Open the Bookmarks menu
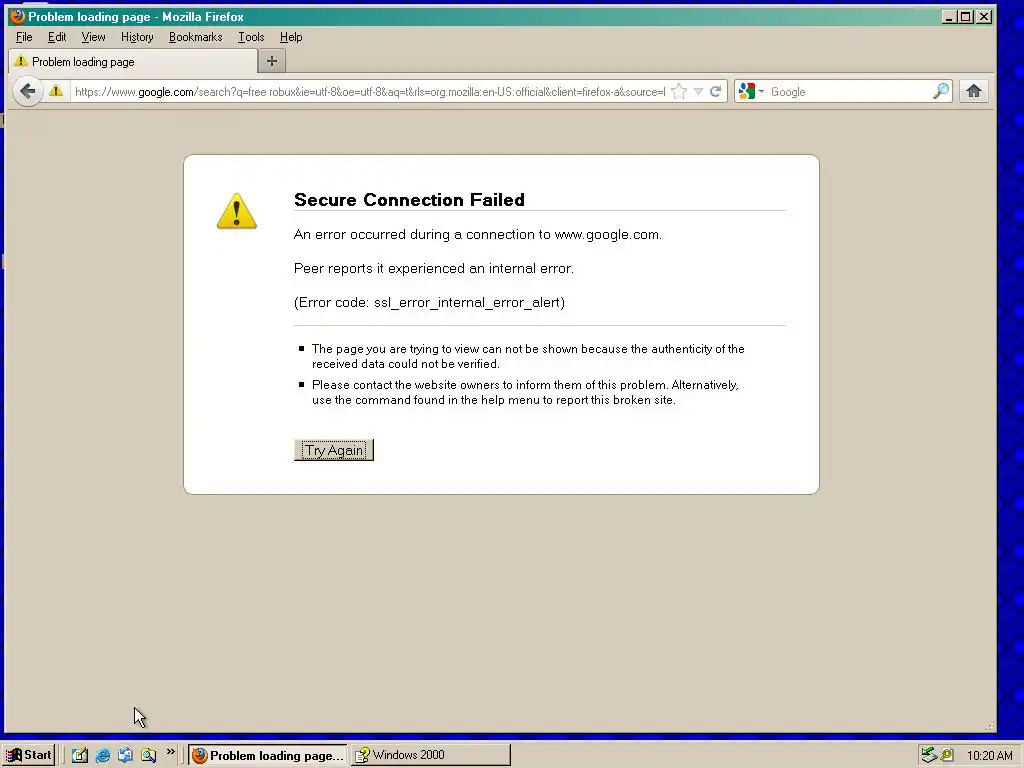The width and height of the screenshot is (1024, 768). tap(196, 37)
